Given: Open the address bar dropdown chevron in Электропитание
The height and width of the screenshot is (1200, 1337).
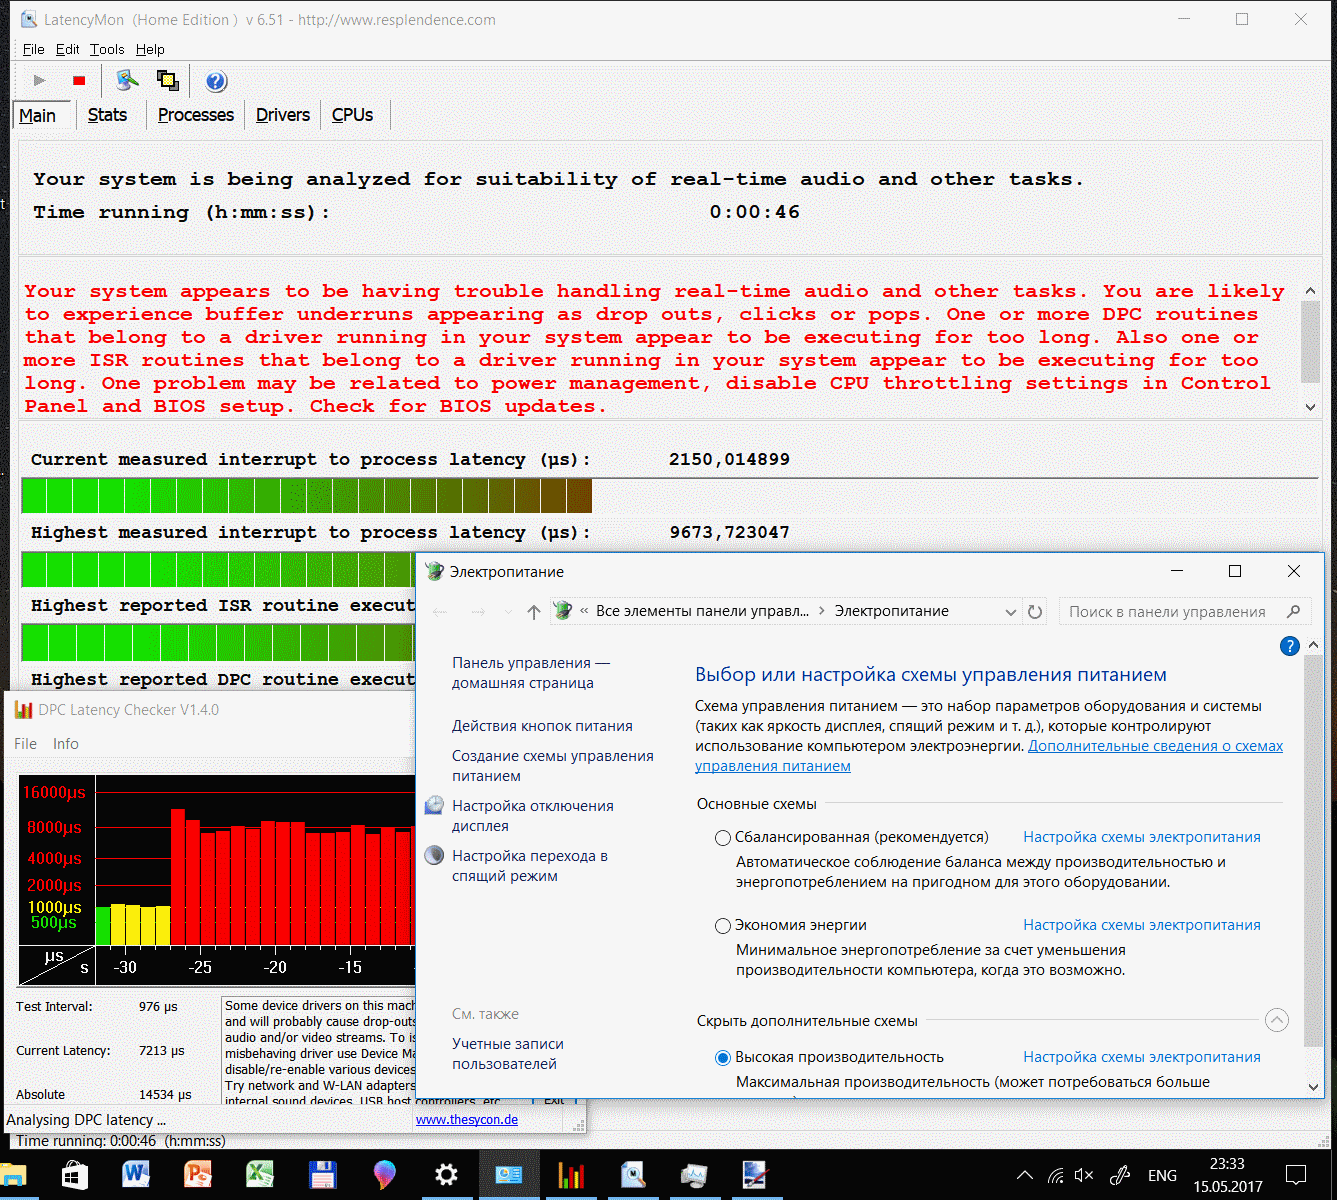Looking at the screenshot, I should coord(1010,612).
